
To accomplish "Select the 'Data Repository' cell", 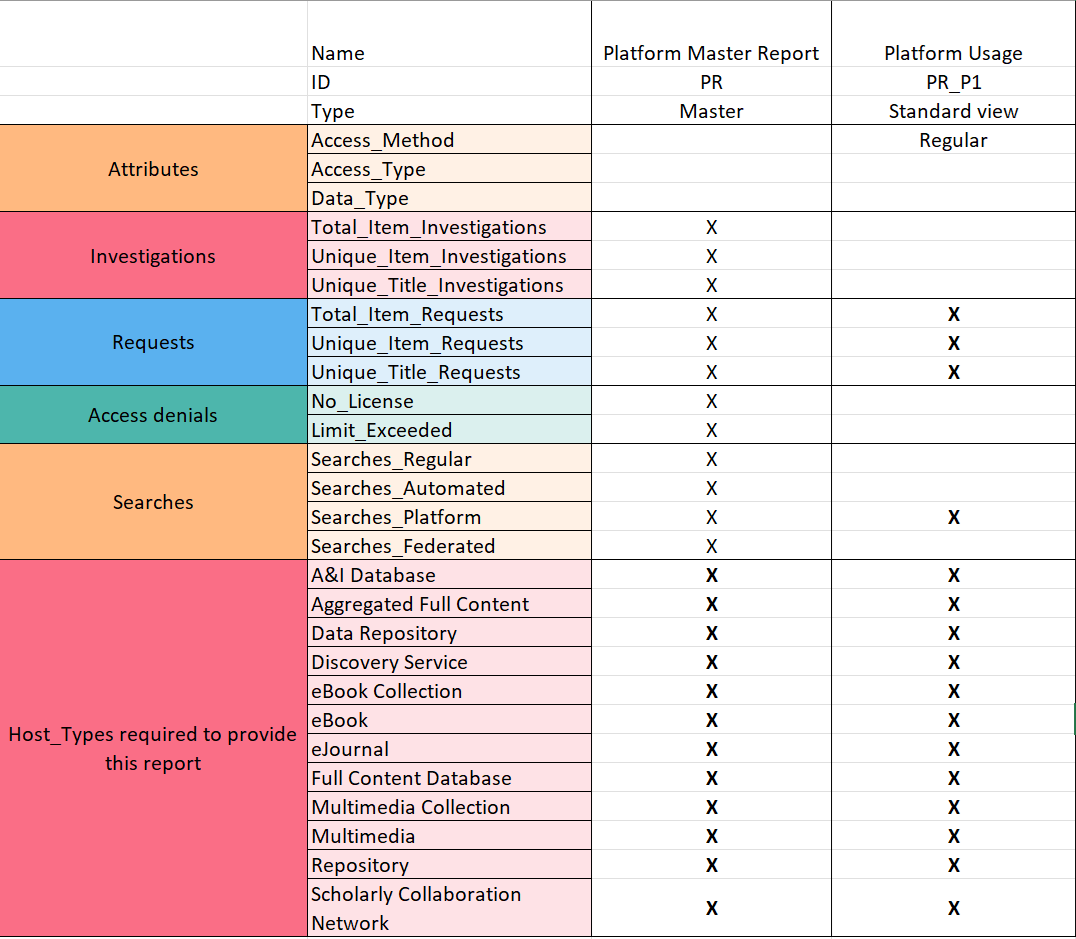I will [x=449, y=632].
